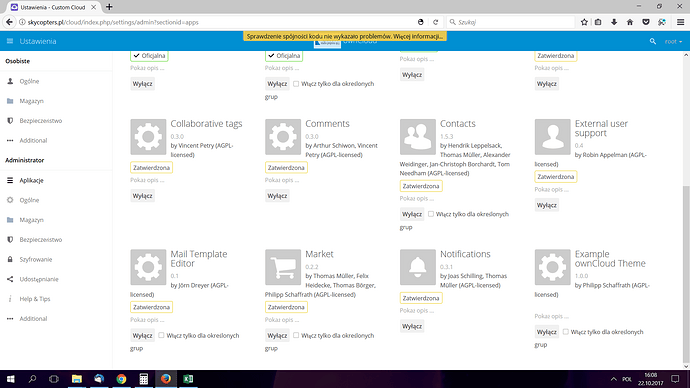Show hidden system tray icons chevron
The width and height of the screenshot is (690, 388).
pos(613,379)
